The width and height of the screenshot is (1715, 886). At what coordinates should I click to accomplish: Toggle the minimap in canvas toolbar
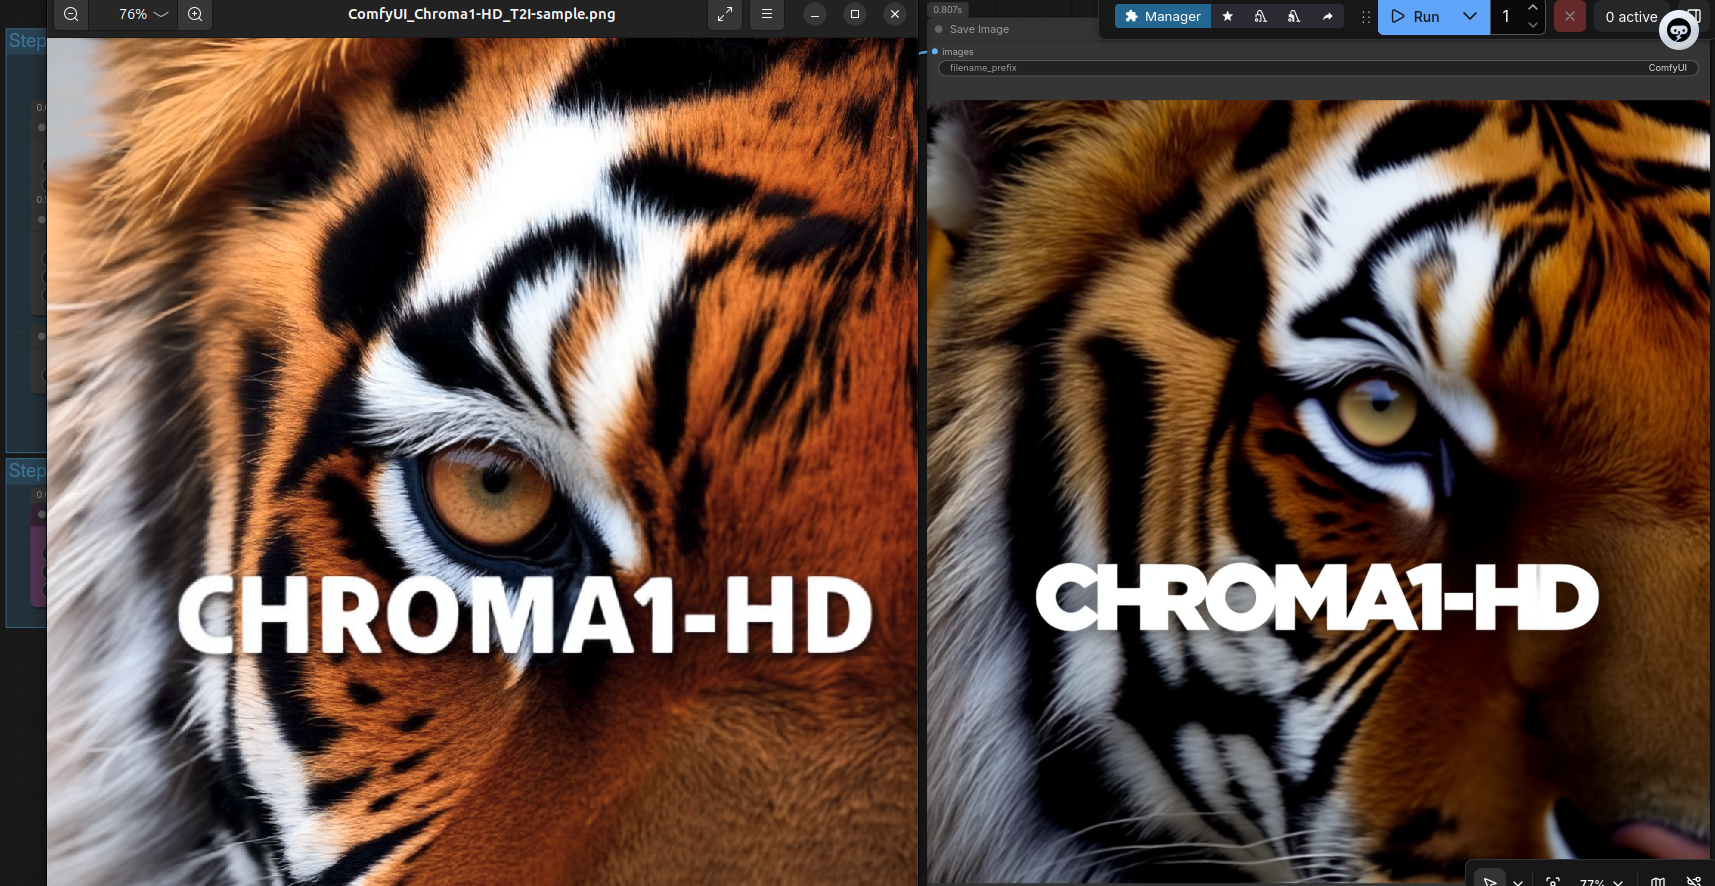click(x=1658, y=882)
